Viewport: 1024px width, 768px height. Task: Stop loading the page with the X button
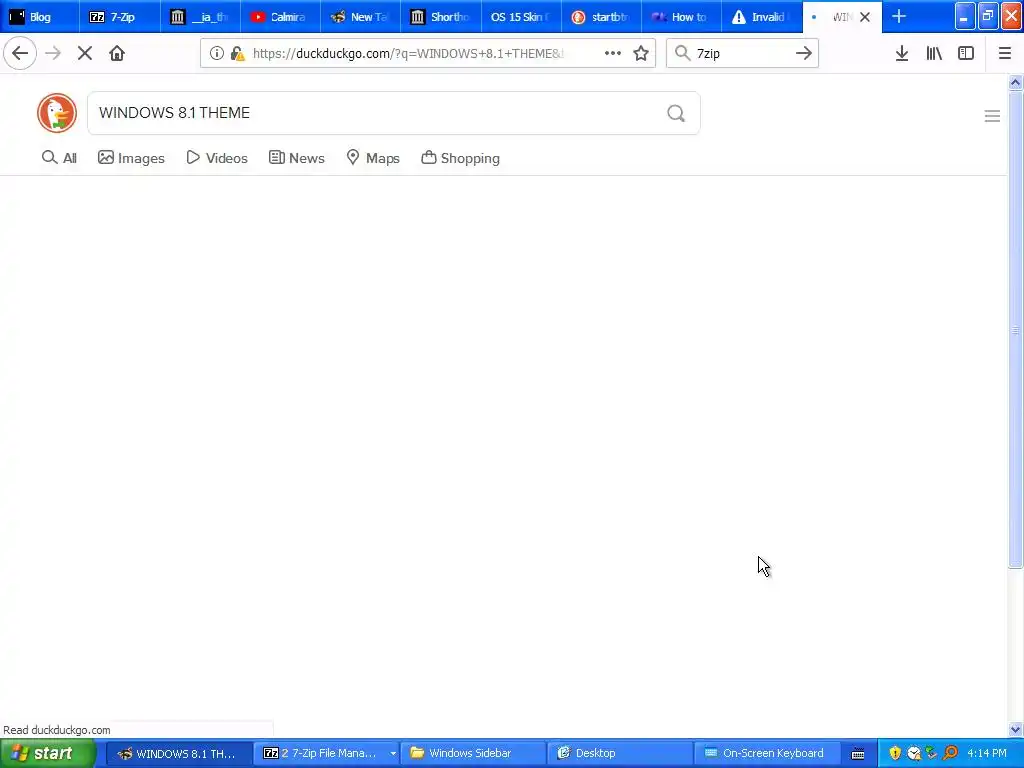coord(85,54)
